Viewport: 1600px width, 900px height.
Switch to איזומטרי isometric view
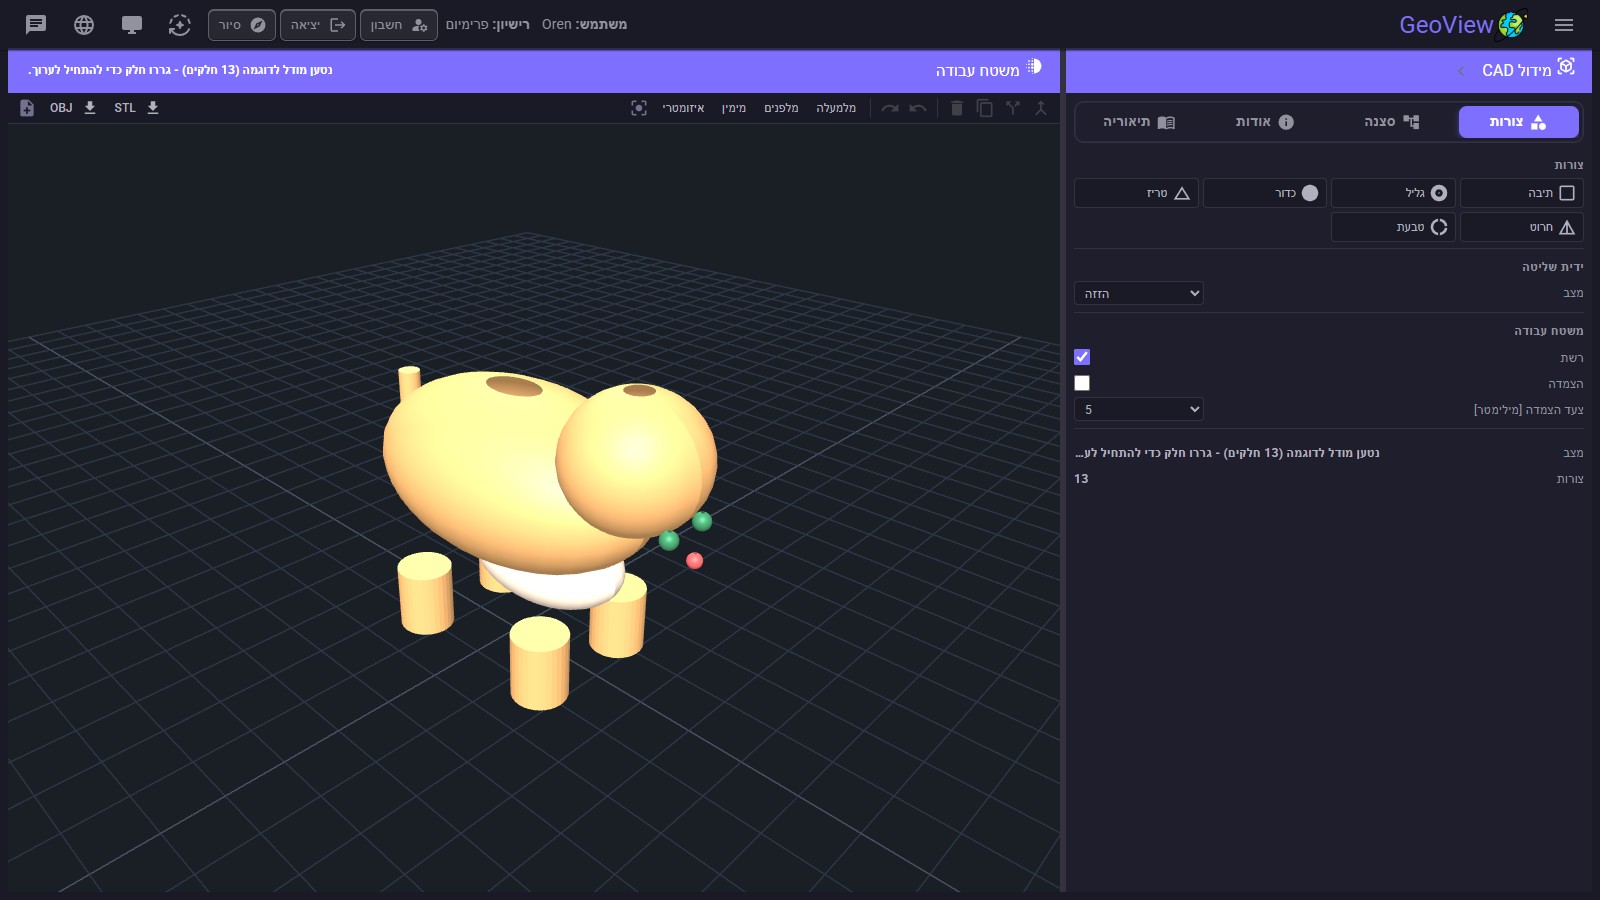(x=683, y=108)
